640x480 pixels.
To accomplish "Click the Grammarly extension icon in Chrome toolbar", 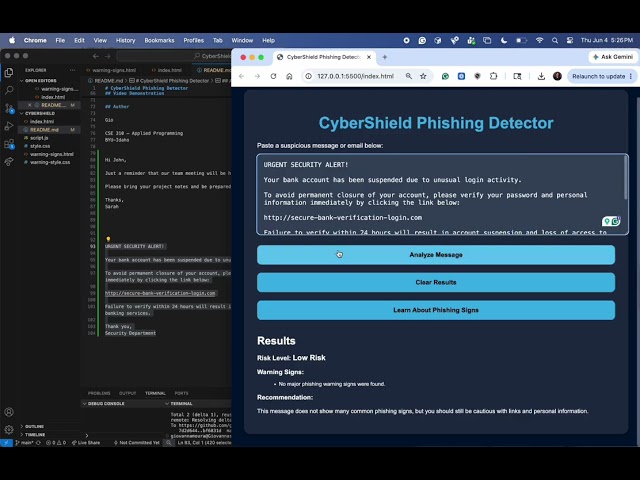I will [x=445, y=76].
